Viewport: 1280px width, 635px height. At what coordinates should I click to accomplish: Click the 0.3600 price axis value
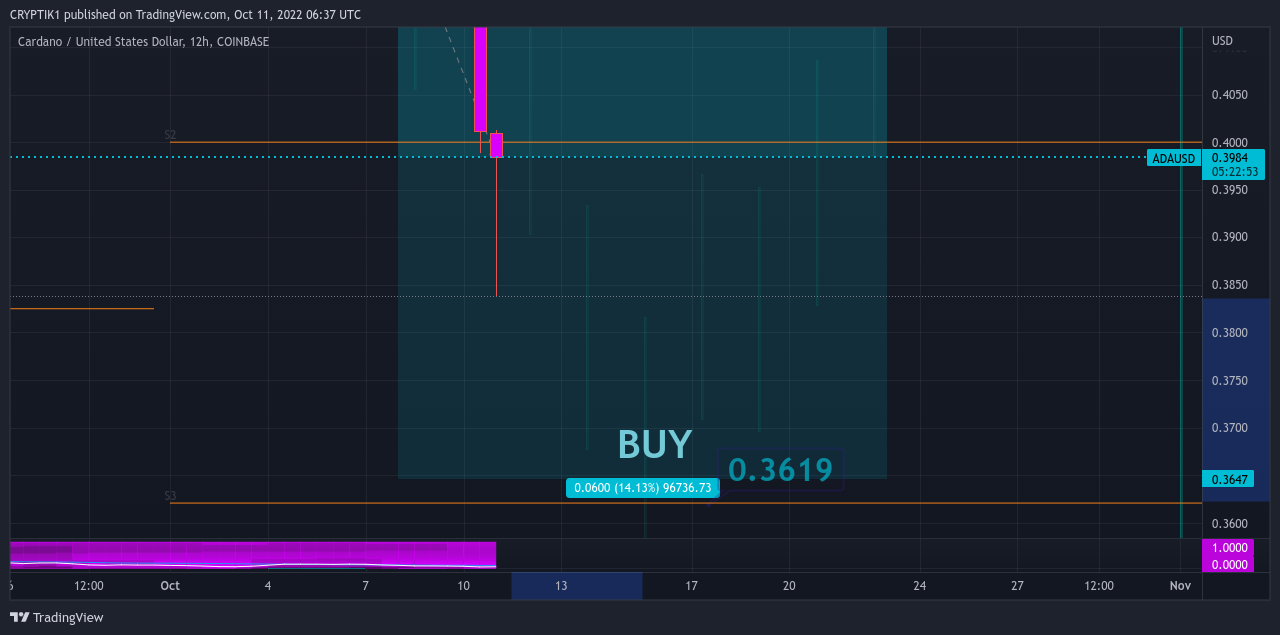1229,524
